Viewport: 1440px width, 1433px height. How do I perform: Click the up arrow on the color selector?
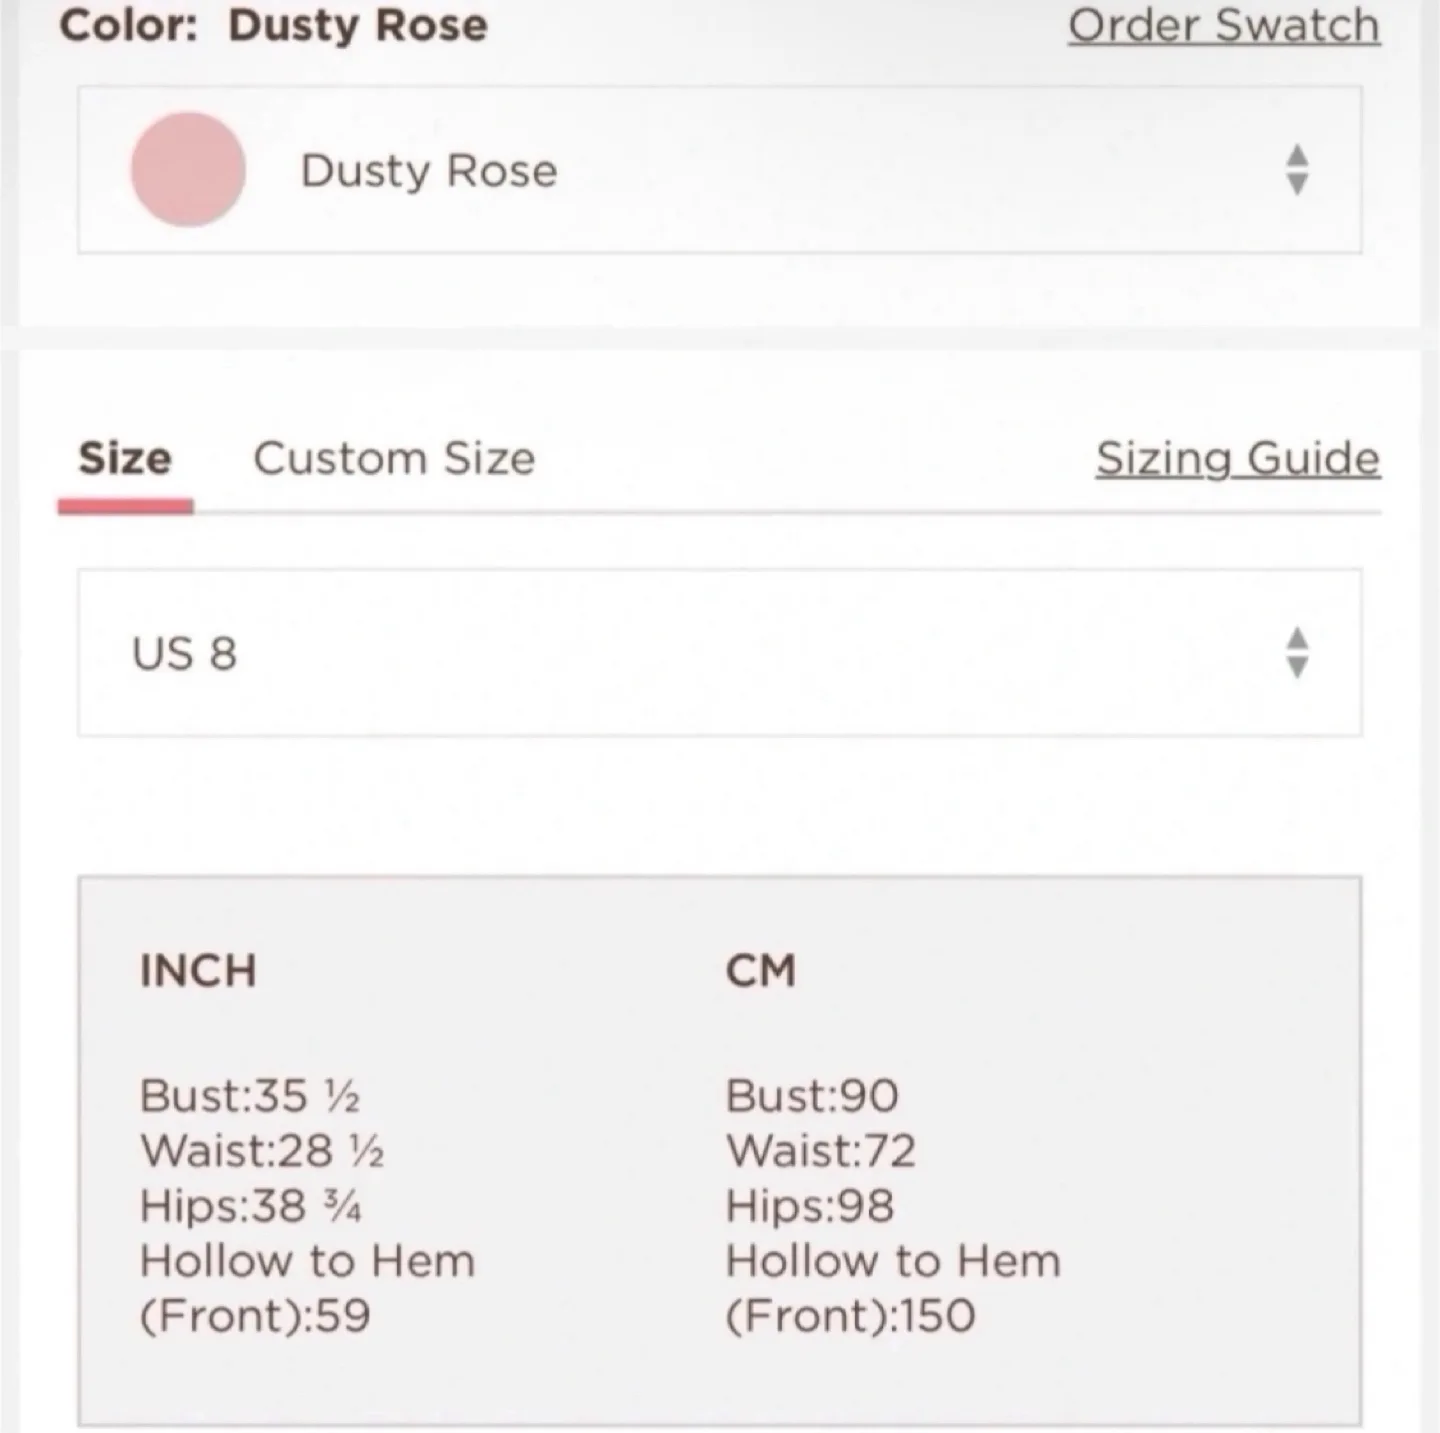point(1296,157)
